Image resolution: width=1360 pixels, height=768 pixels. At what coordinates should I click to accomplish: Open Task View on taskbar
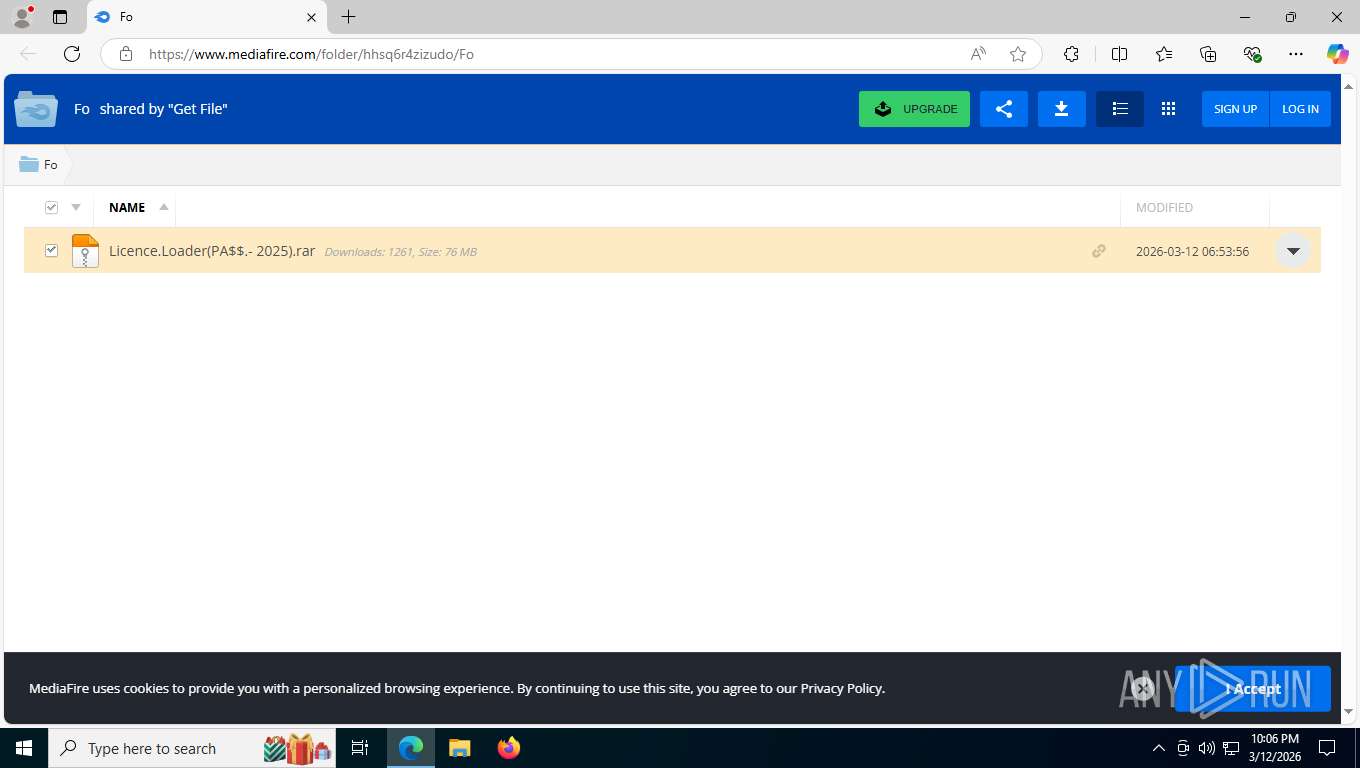pos(360,748)
